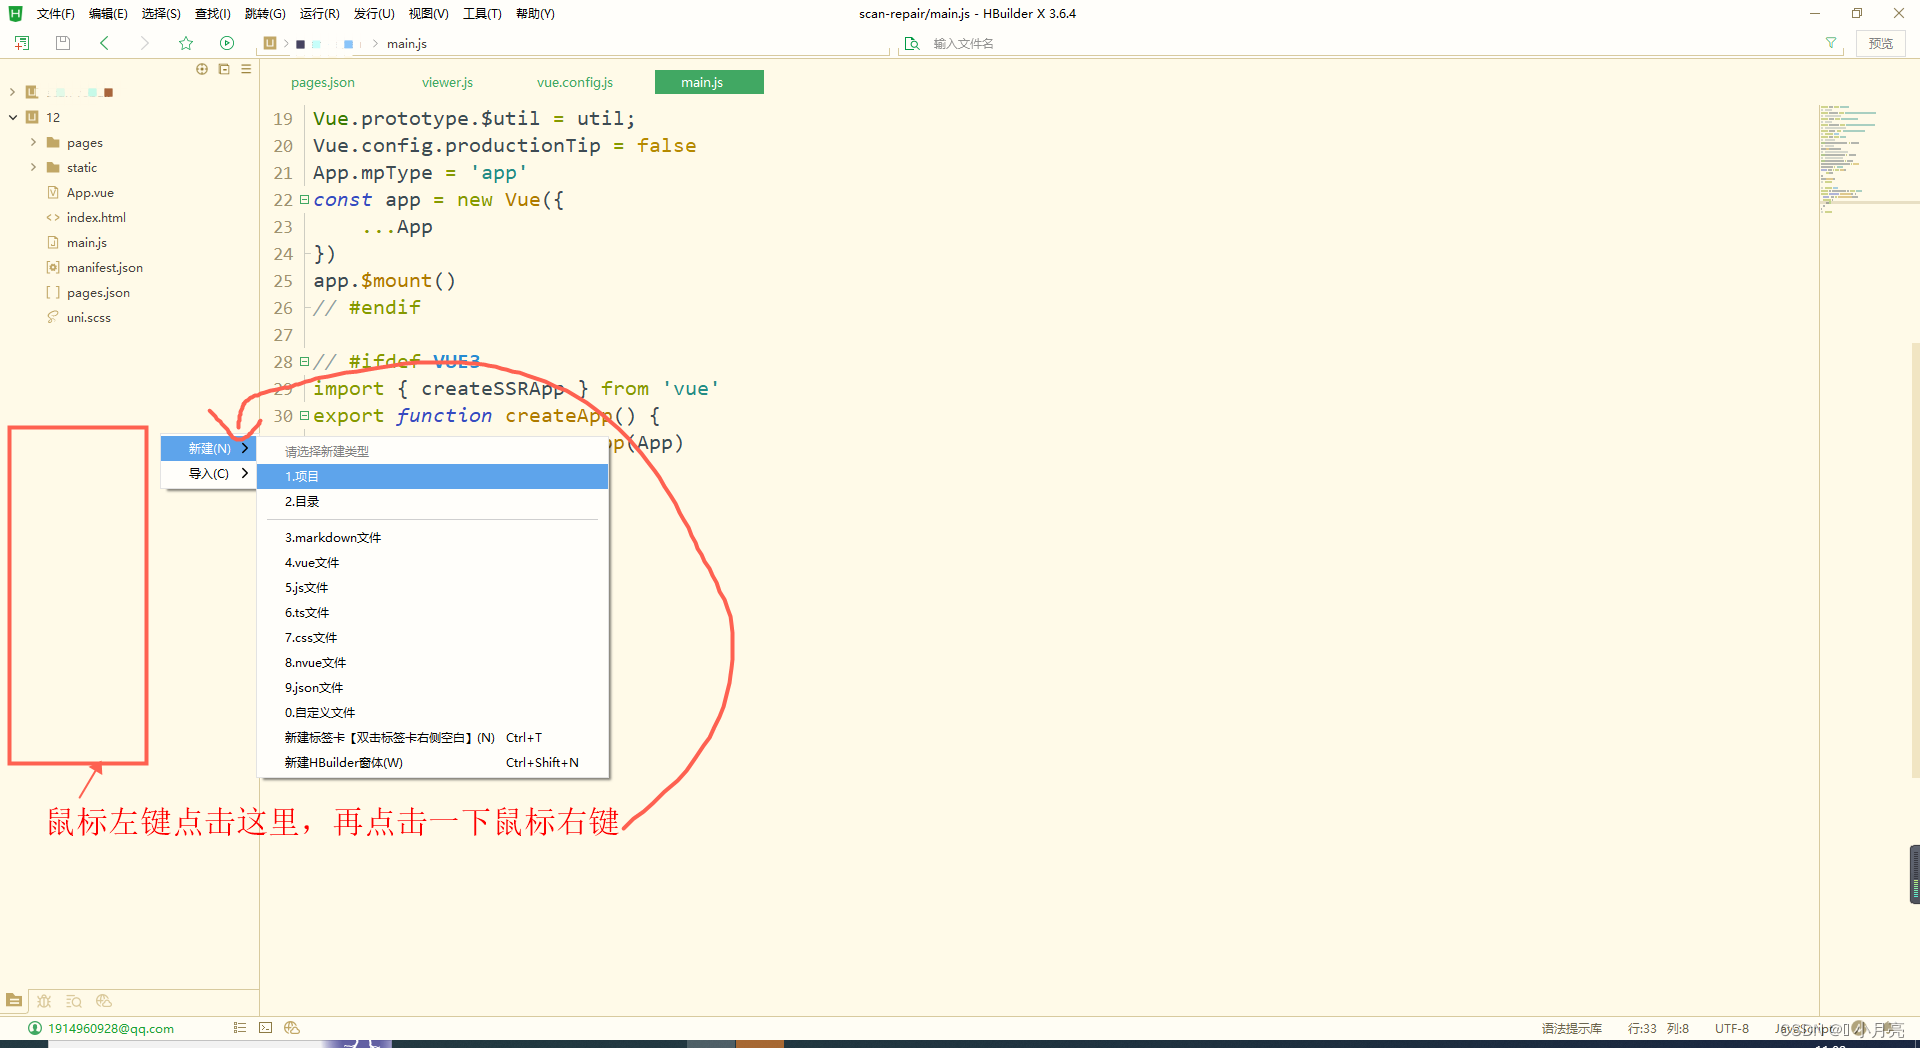The width and height of the screenshot is (1920, 1048).
Task: Click 行:33 列:8 position indicator
Action: coord(1658,1028)
